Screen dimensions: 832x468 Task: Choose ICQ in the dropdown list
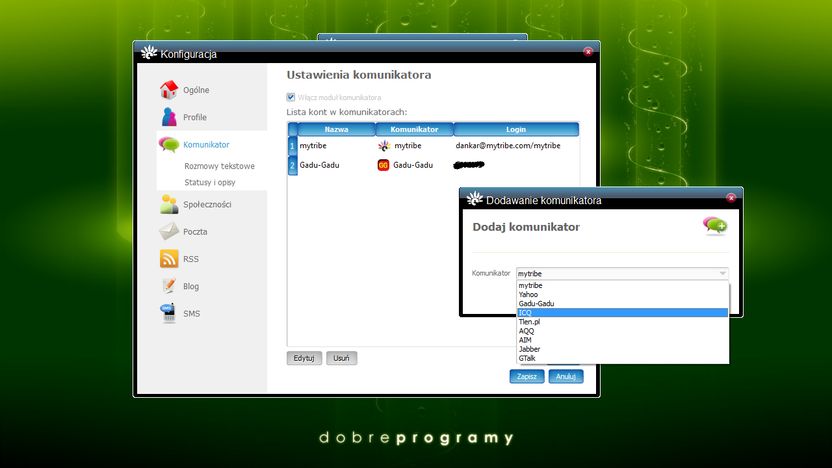pos(622,313)
